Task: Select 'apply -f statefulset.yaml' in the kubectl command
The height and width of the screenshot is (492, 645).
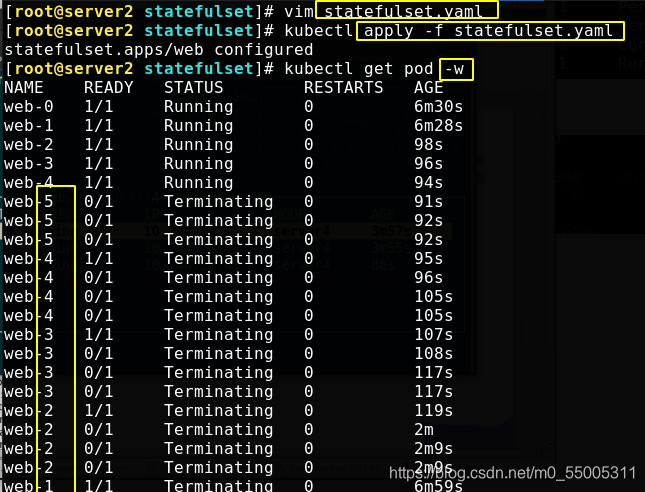Action: tap(488, 31)
